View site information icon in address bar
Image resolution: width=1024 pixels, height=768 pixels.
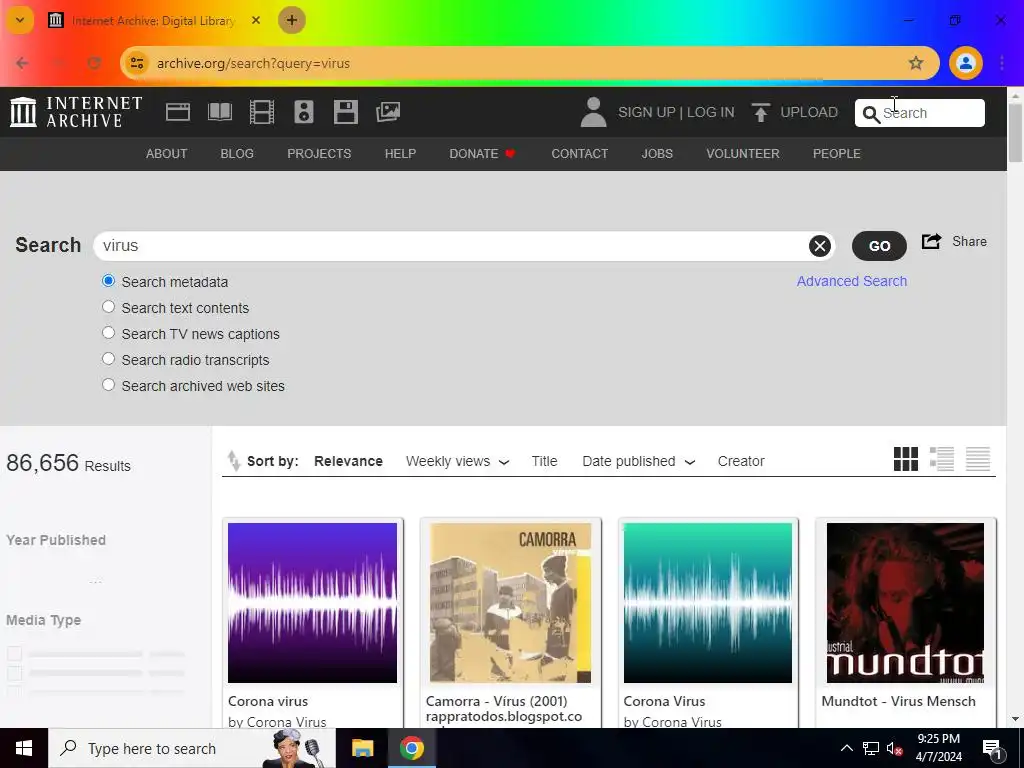(x=137, y=63)
